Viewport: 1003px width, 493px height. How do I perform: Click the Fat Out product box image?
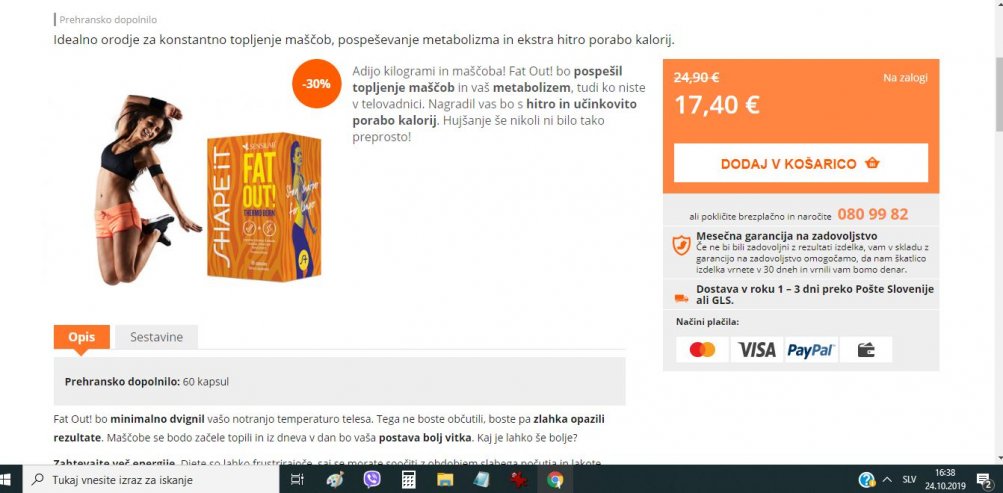(264, 206)
